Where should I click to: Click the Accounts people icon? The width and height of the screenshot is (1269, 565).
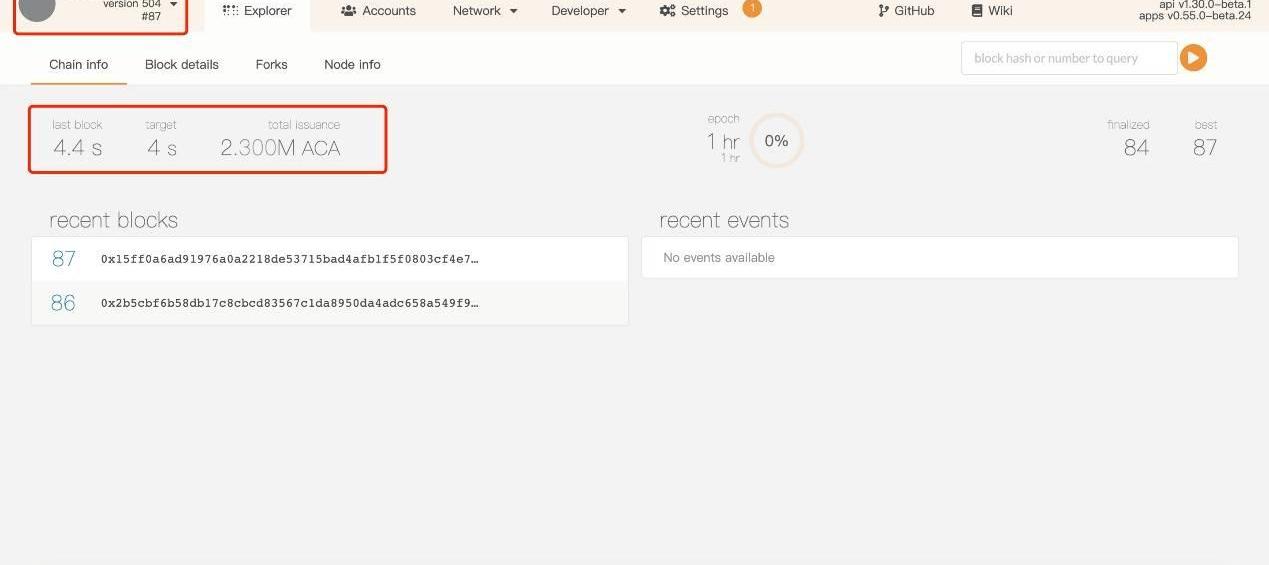coord(348,11)
